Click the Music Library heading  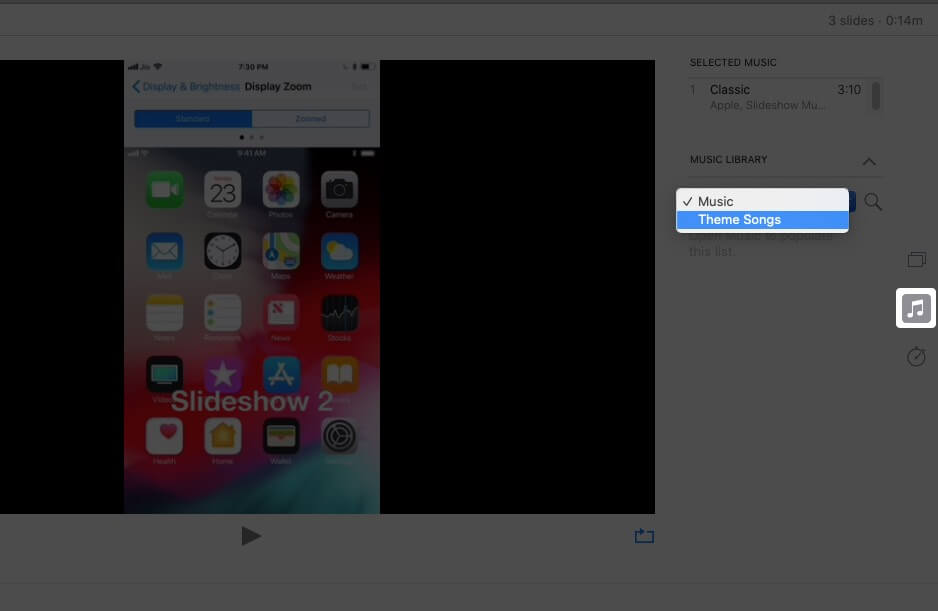(x=728, y=159)
